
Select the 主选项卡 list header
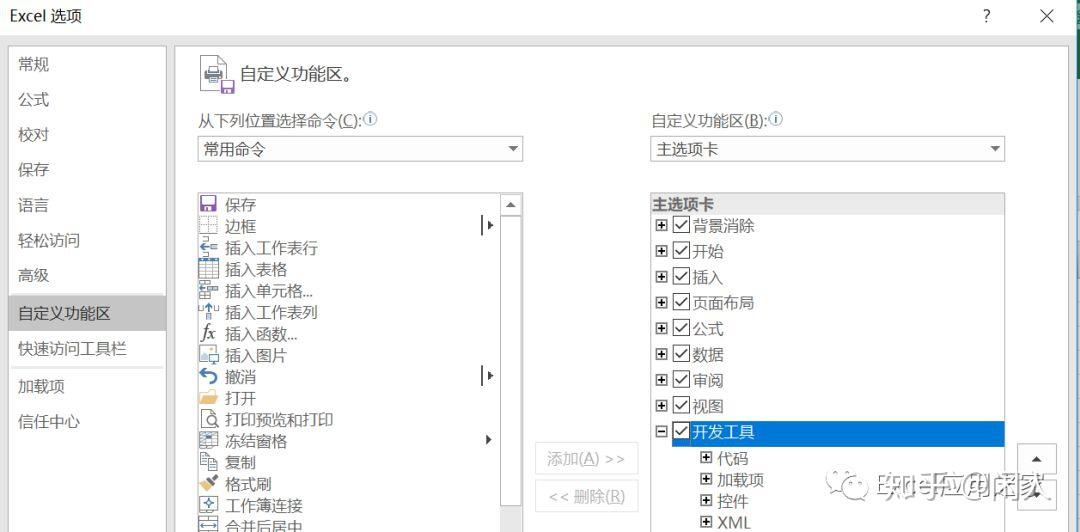tap(827, 204)
